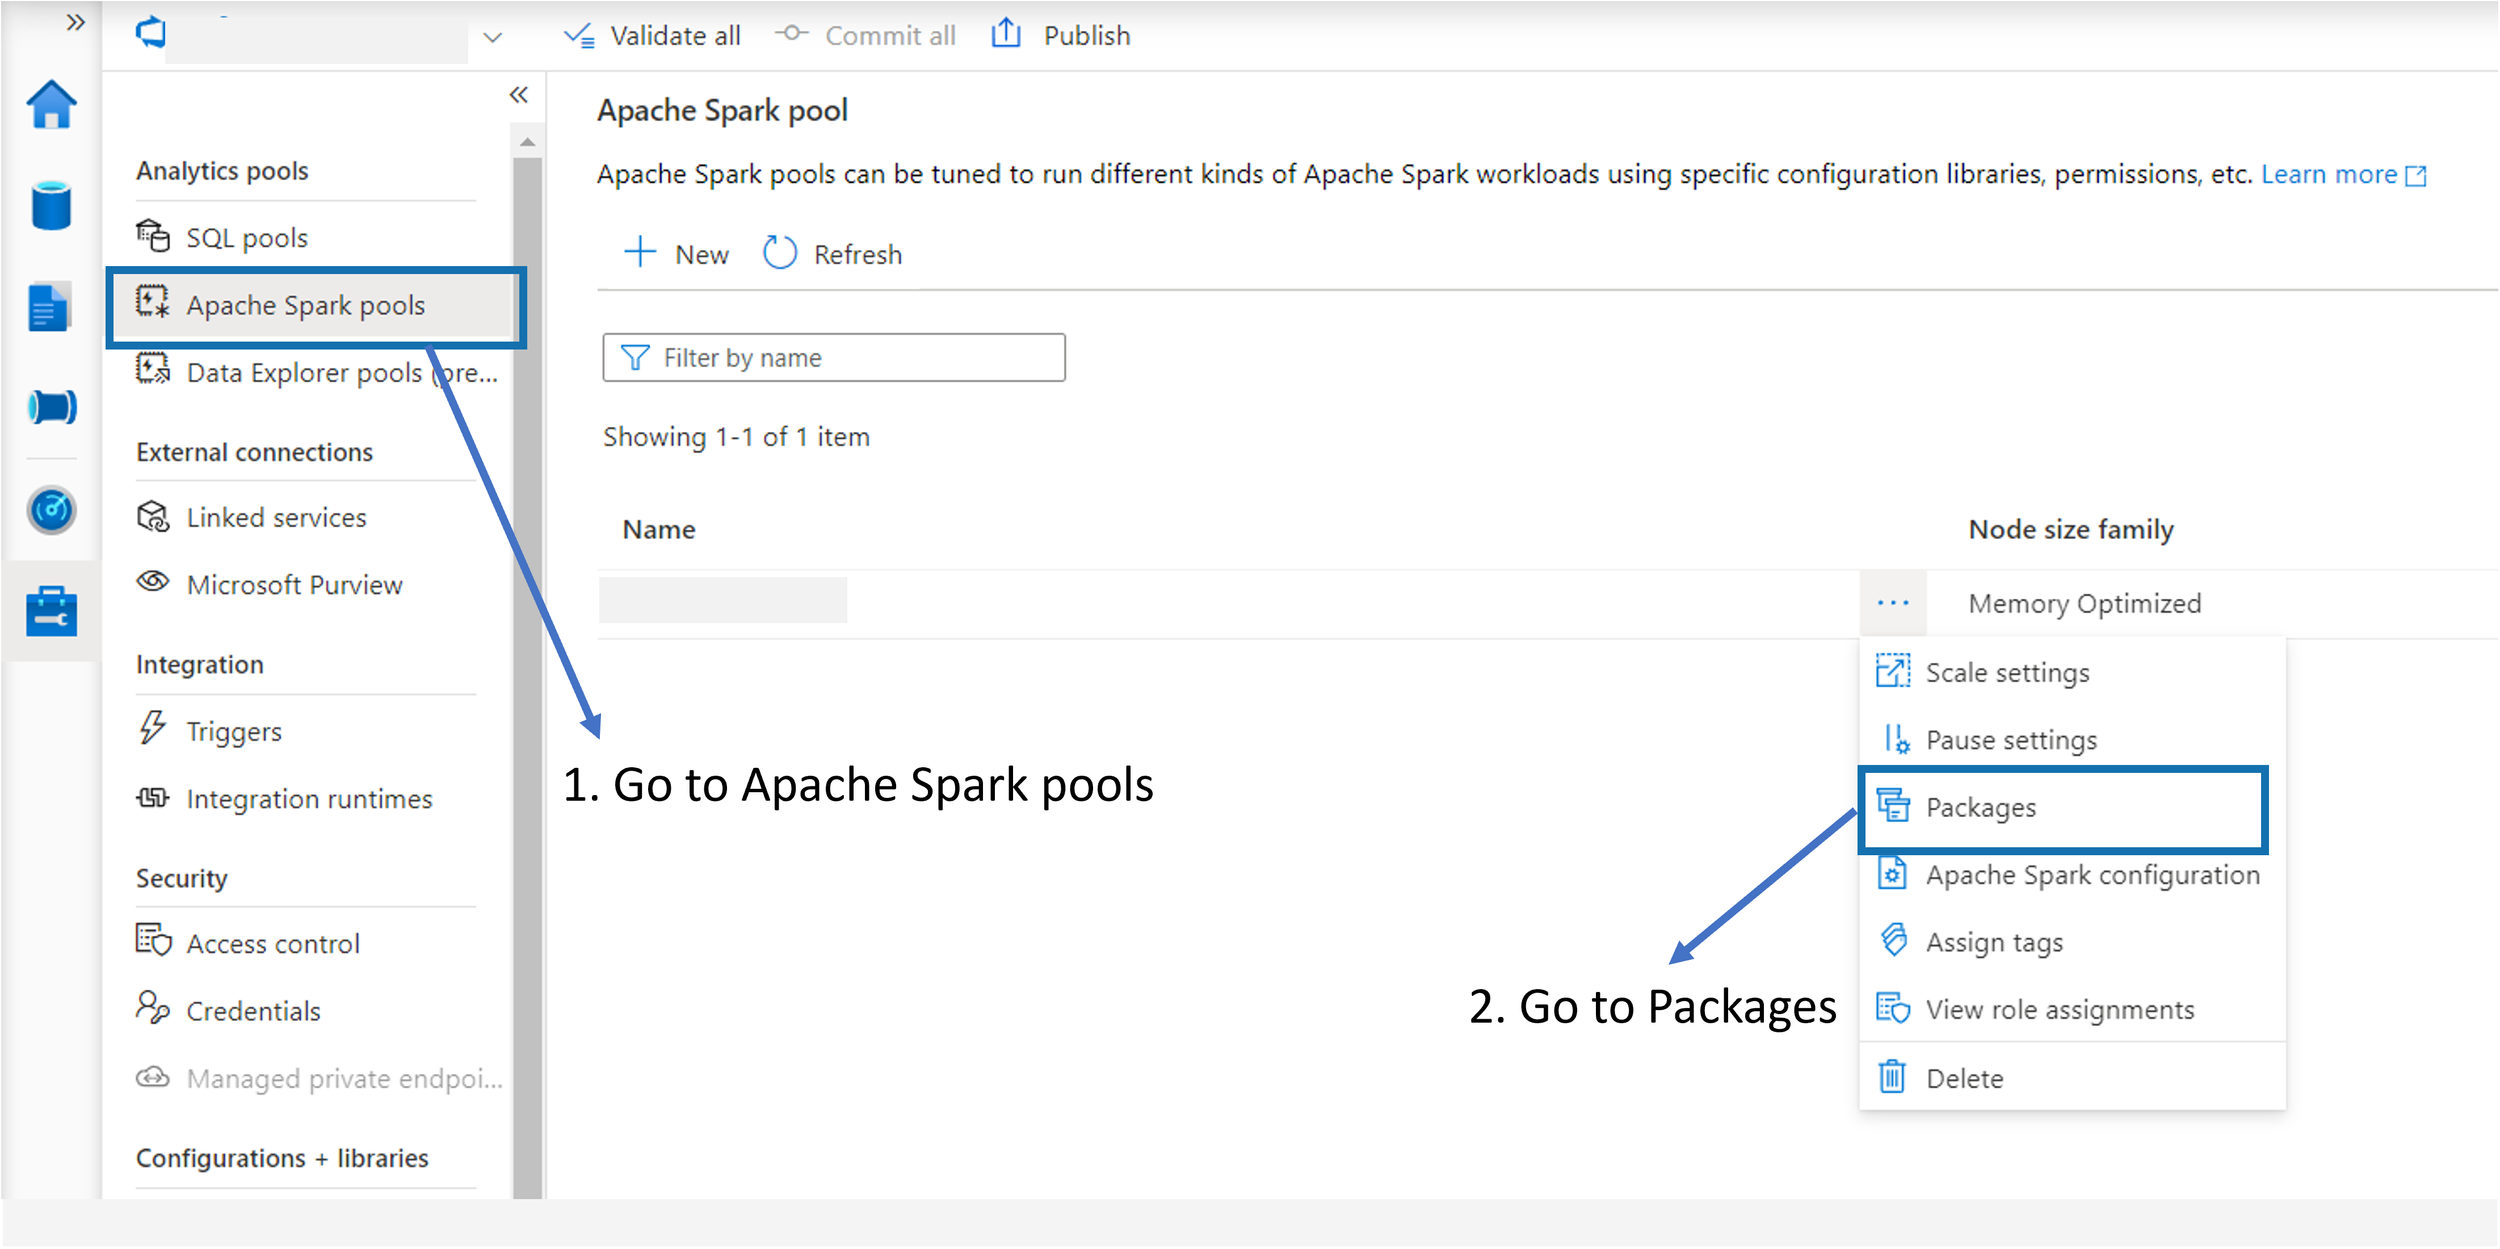
Task: Open the Data hub cylinder icon
Action: [51, 206]
